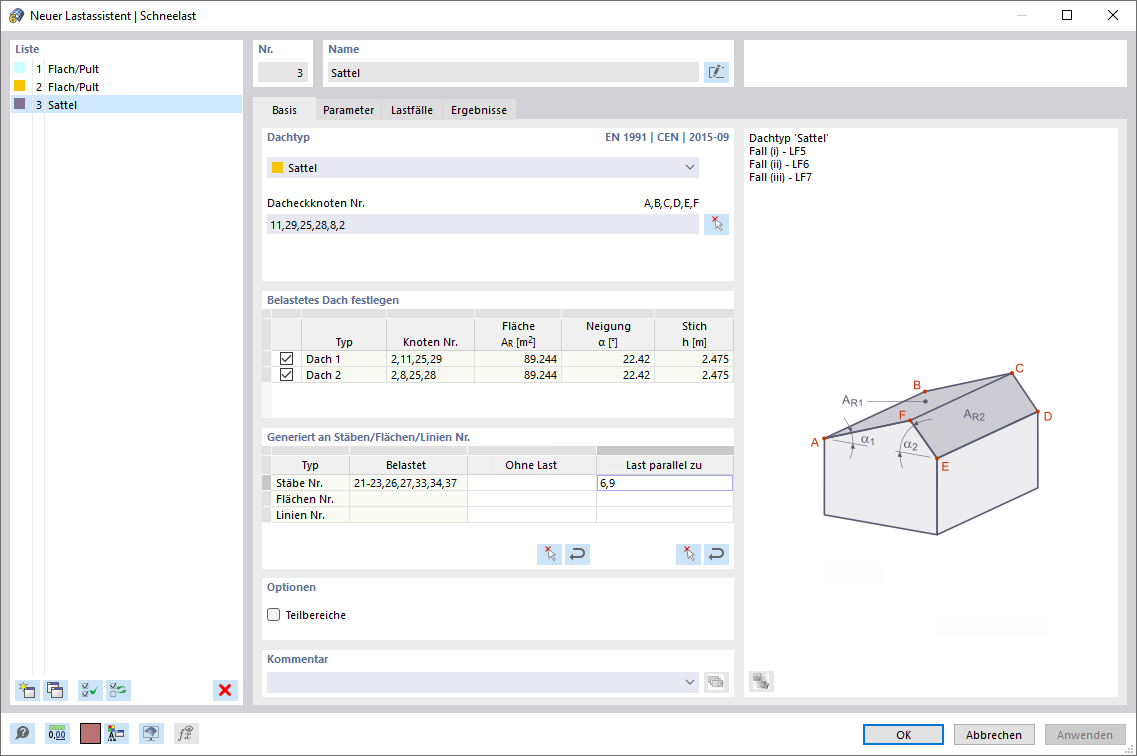Click the Anwenden button
Screen dimensions: 1137x756
(1085, 734)
